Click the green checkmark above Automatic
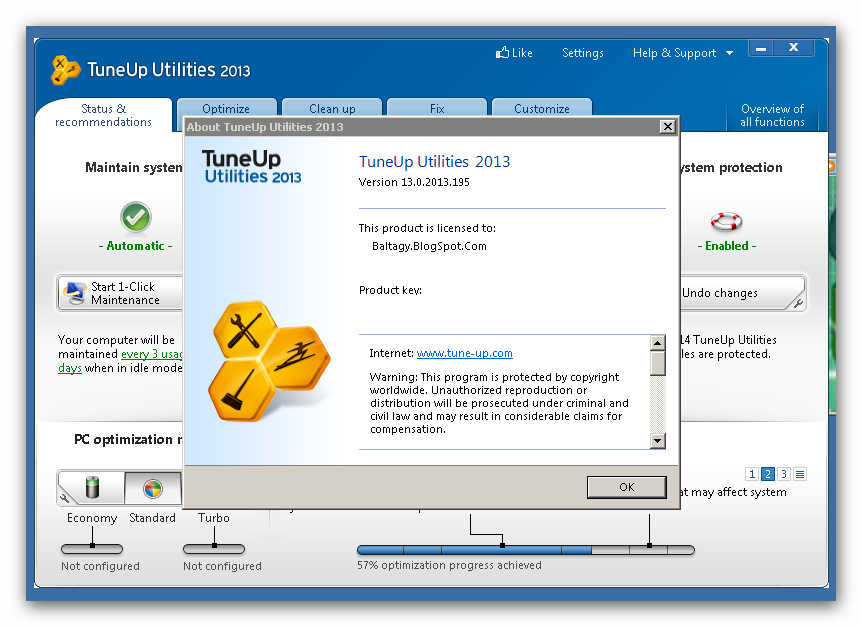 pos(136,217)
